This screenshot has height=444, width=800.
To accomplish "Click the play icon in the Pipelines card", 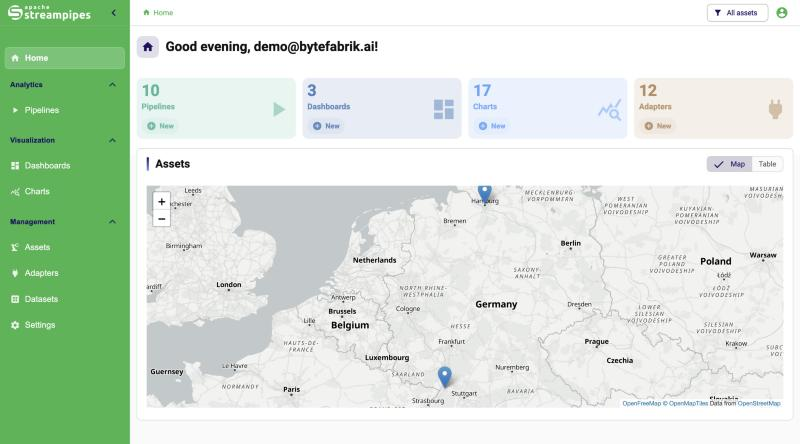I will pyautogui.click(x=279, y=109).
